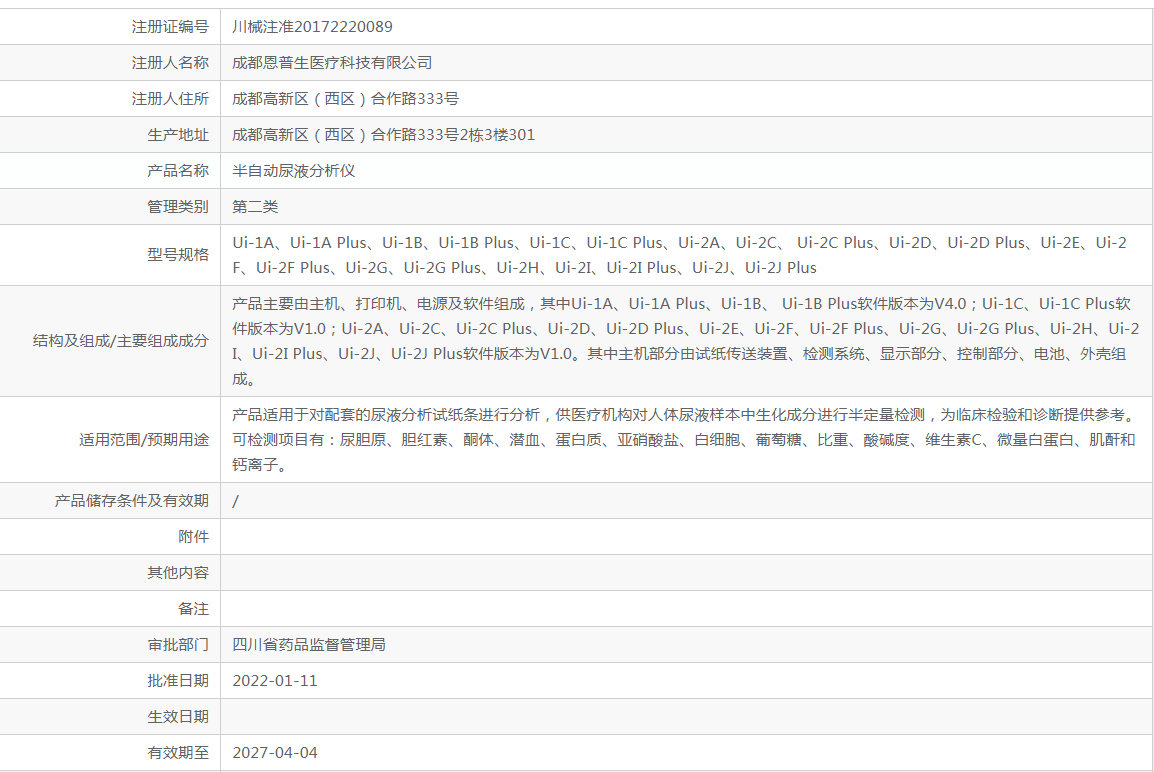Viewport: 1154px width, 772px height.
Task: Select management category value 第二类
Action: coord(255,207)
